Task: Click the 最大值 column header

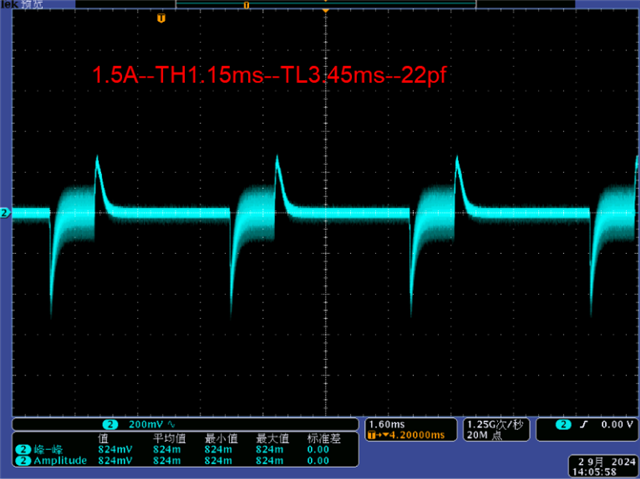Action: coord(272,439)
